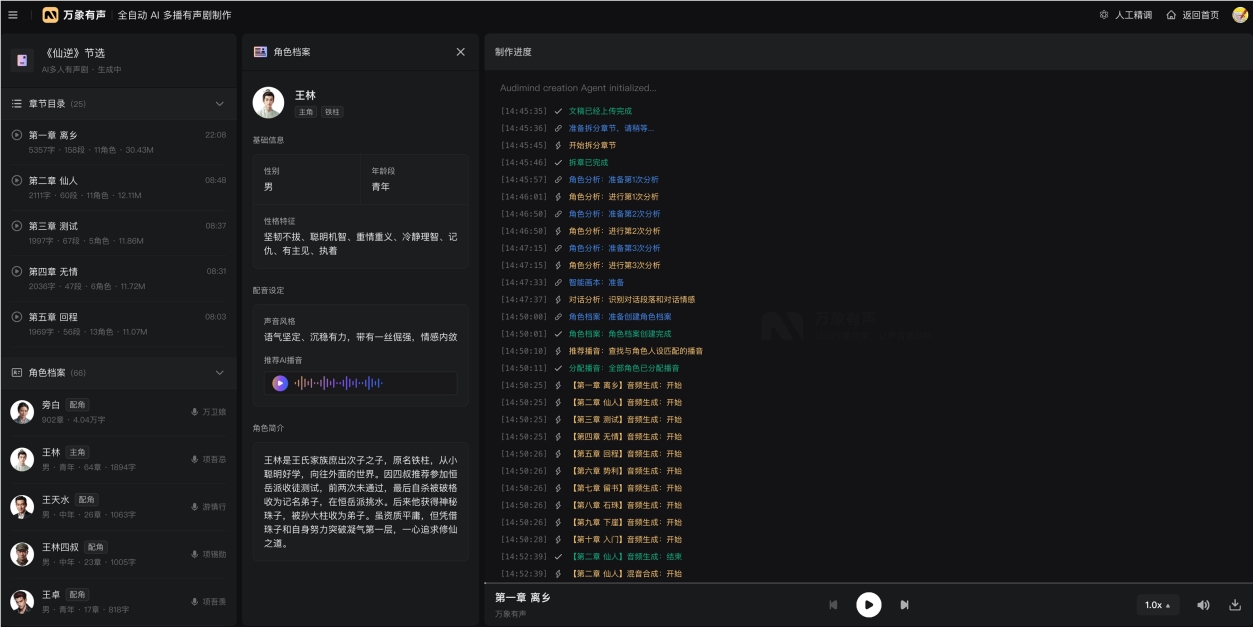1253x627 pixels.
Task: Click the 章节目录 list icon
Action: click(18, 103)
